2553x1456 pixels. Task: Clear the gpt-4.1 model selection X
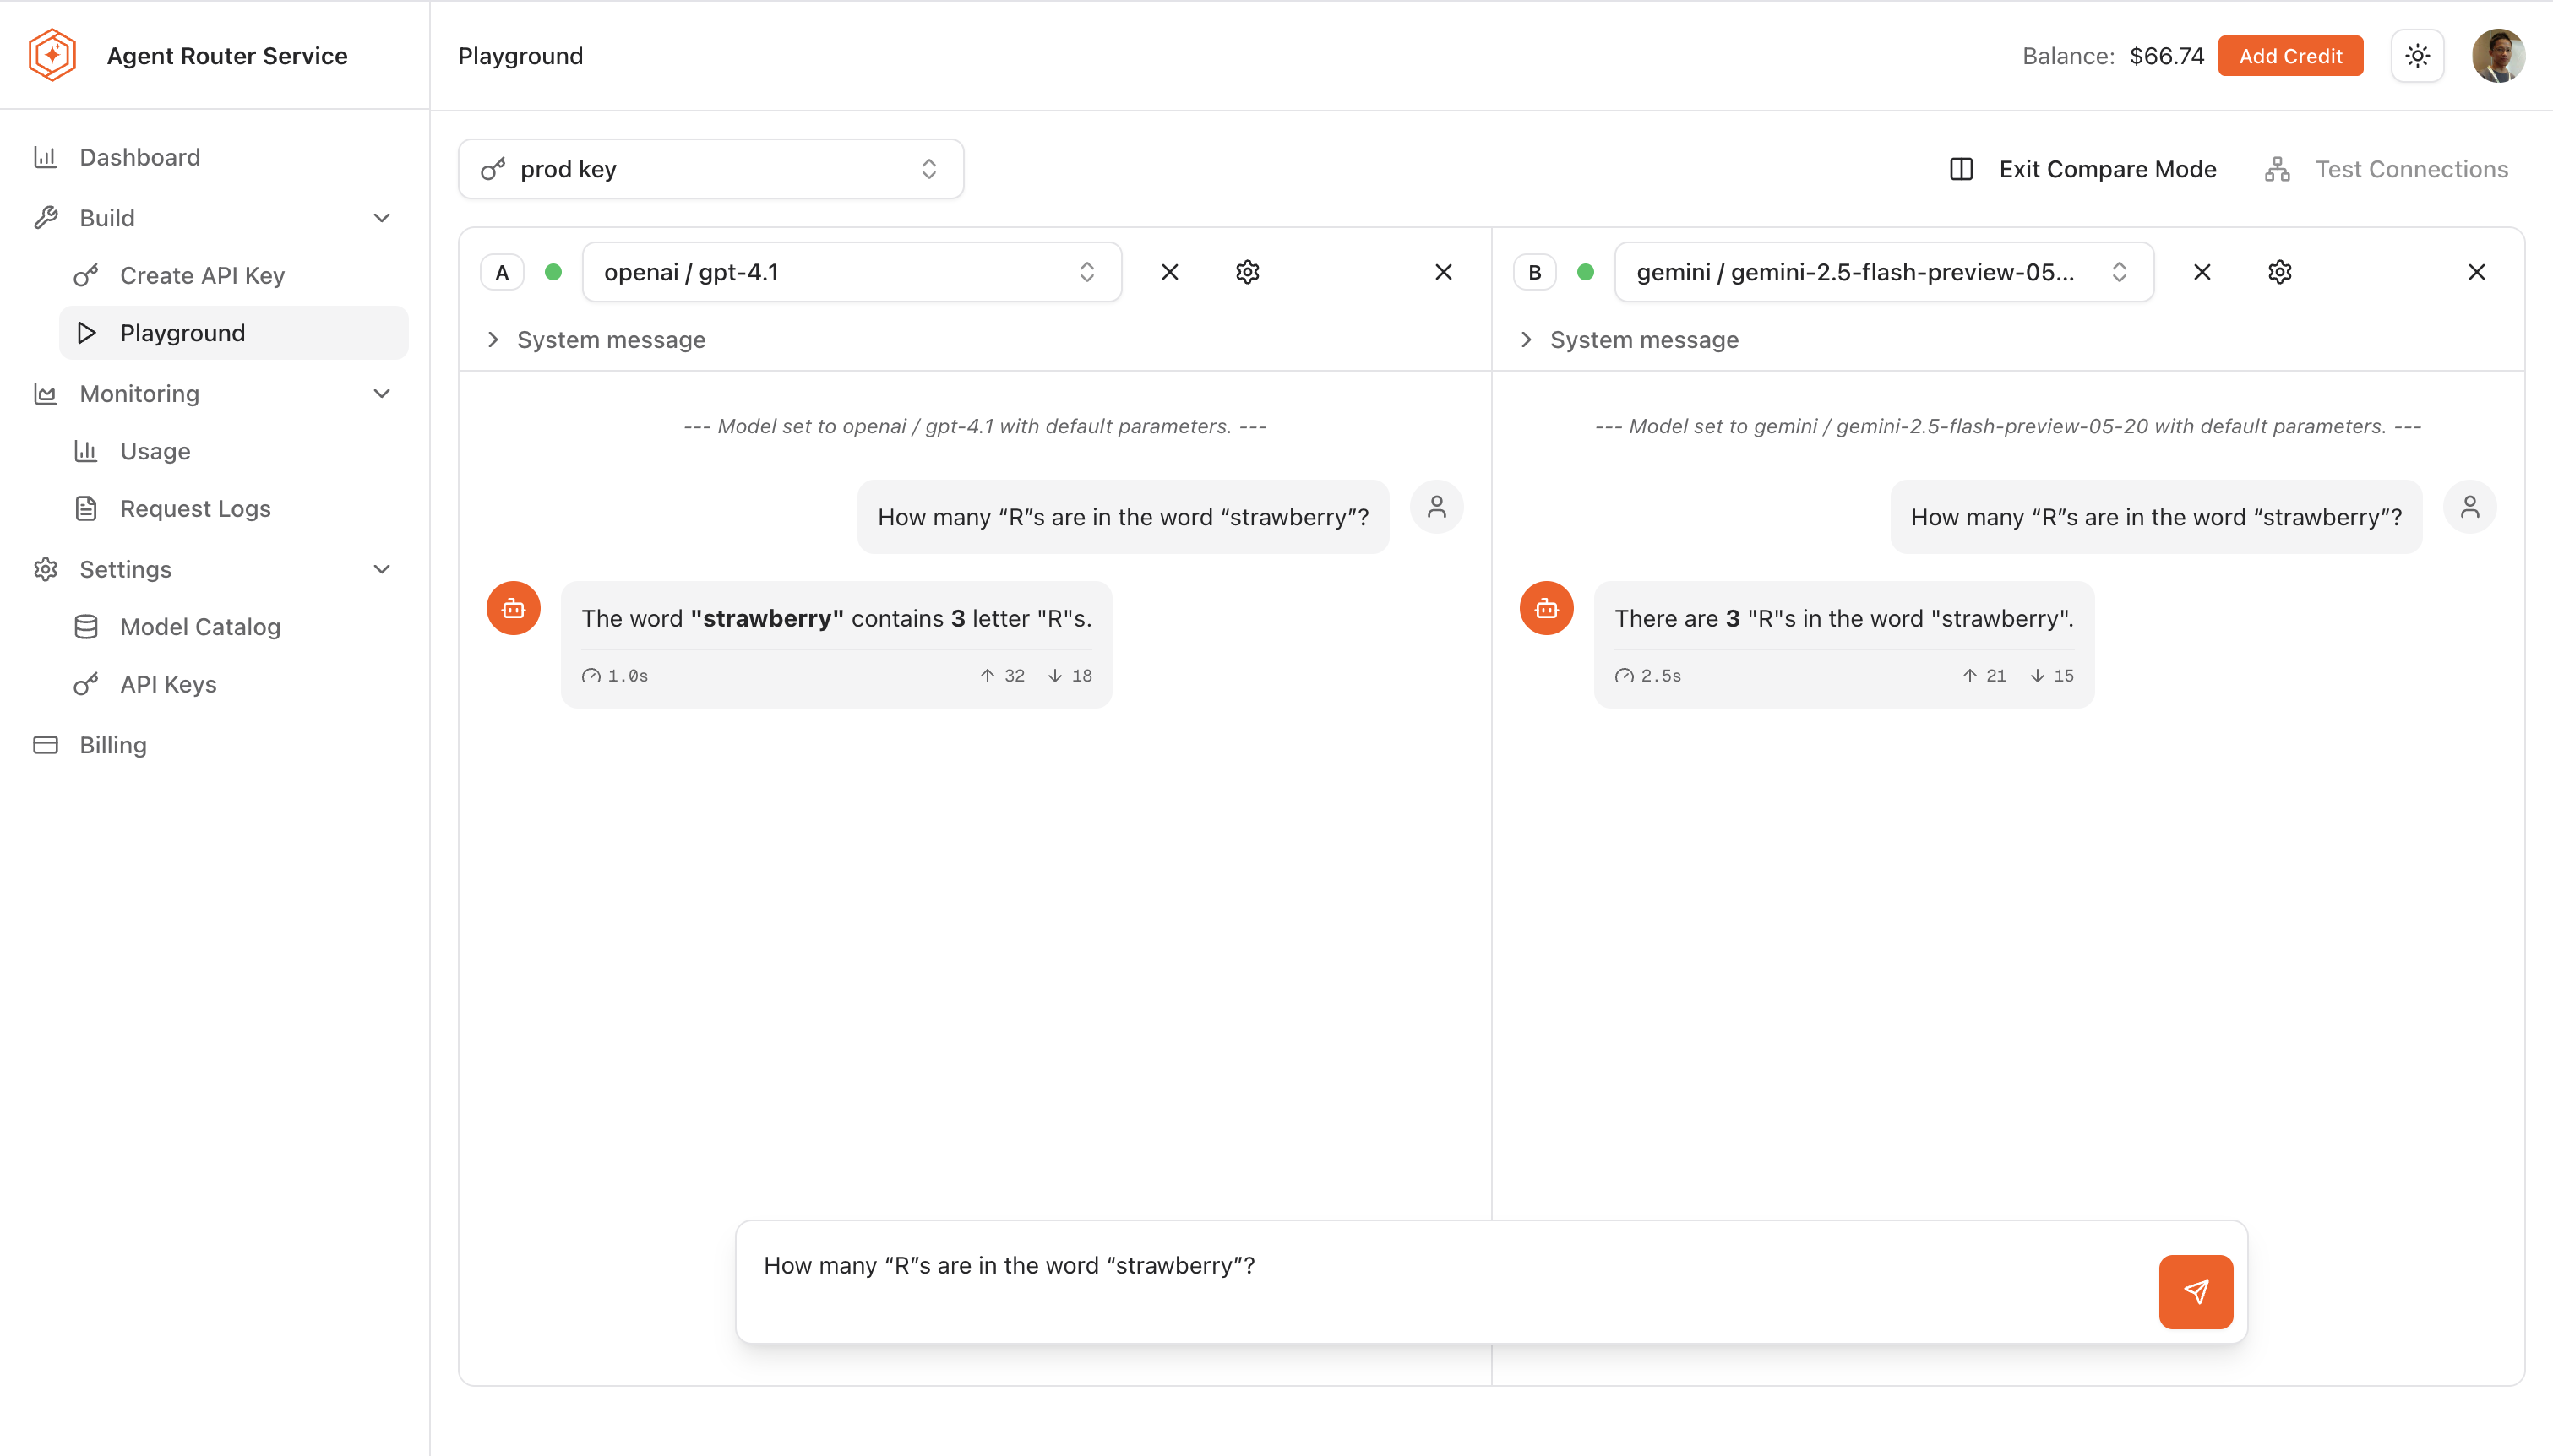click(x=1169, y=272)
